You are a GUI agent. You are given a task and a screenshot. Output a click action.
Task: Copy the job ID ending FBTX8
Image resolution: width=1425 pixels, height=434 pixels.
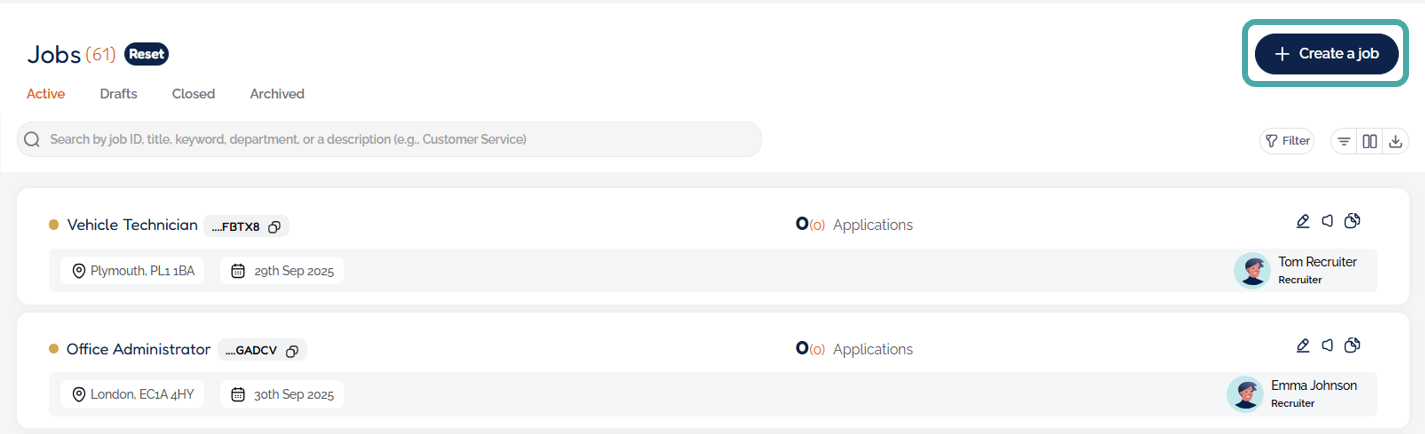274,227
